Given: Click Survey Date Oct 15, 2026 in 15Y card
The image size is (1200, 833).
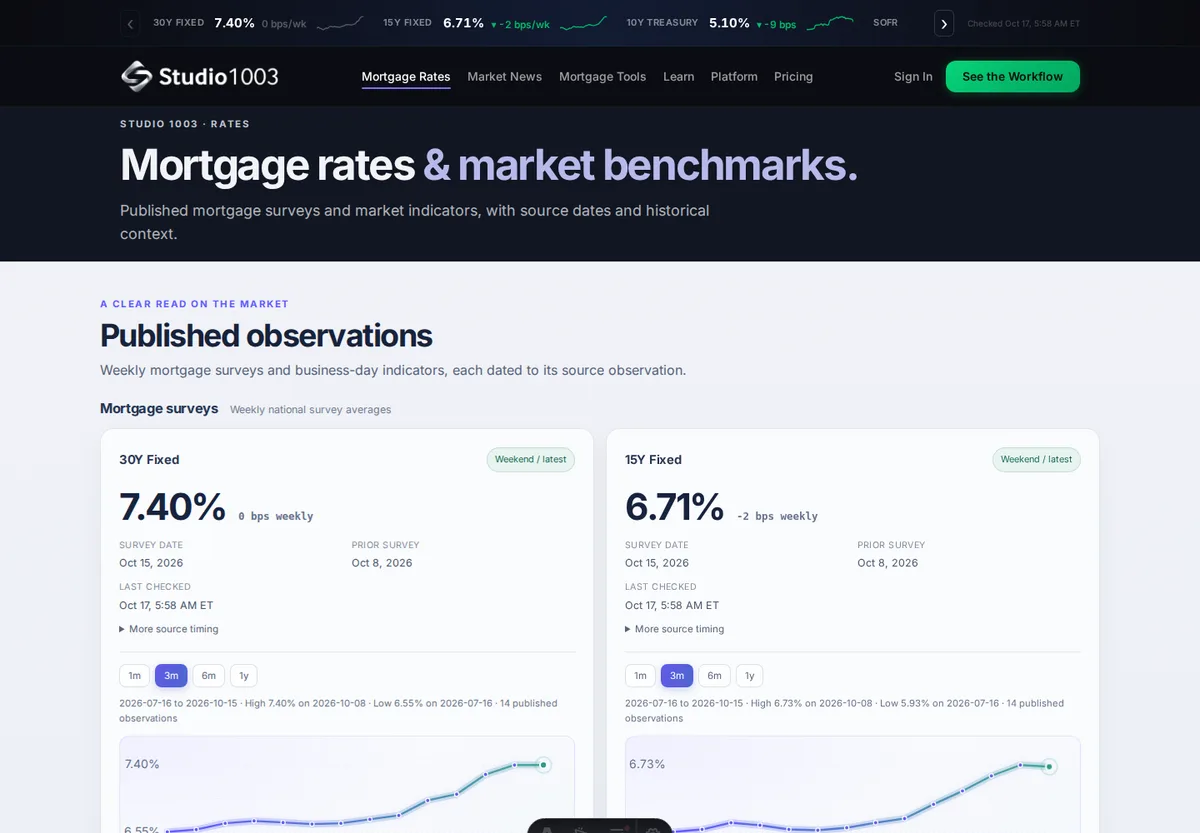Looking at the screenshot, I should (x=657, y=554).
